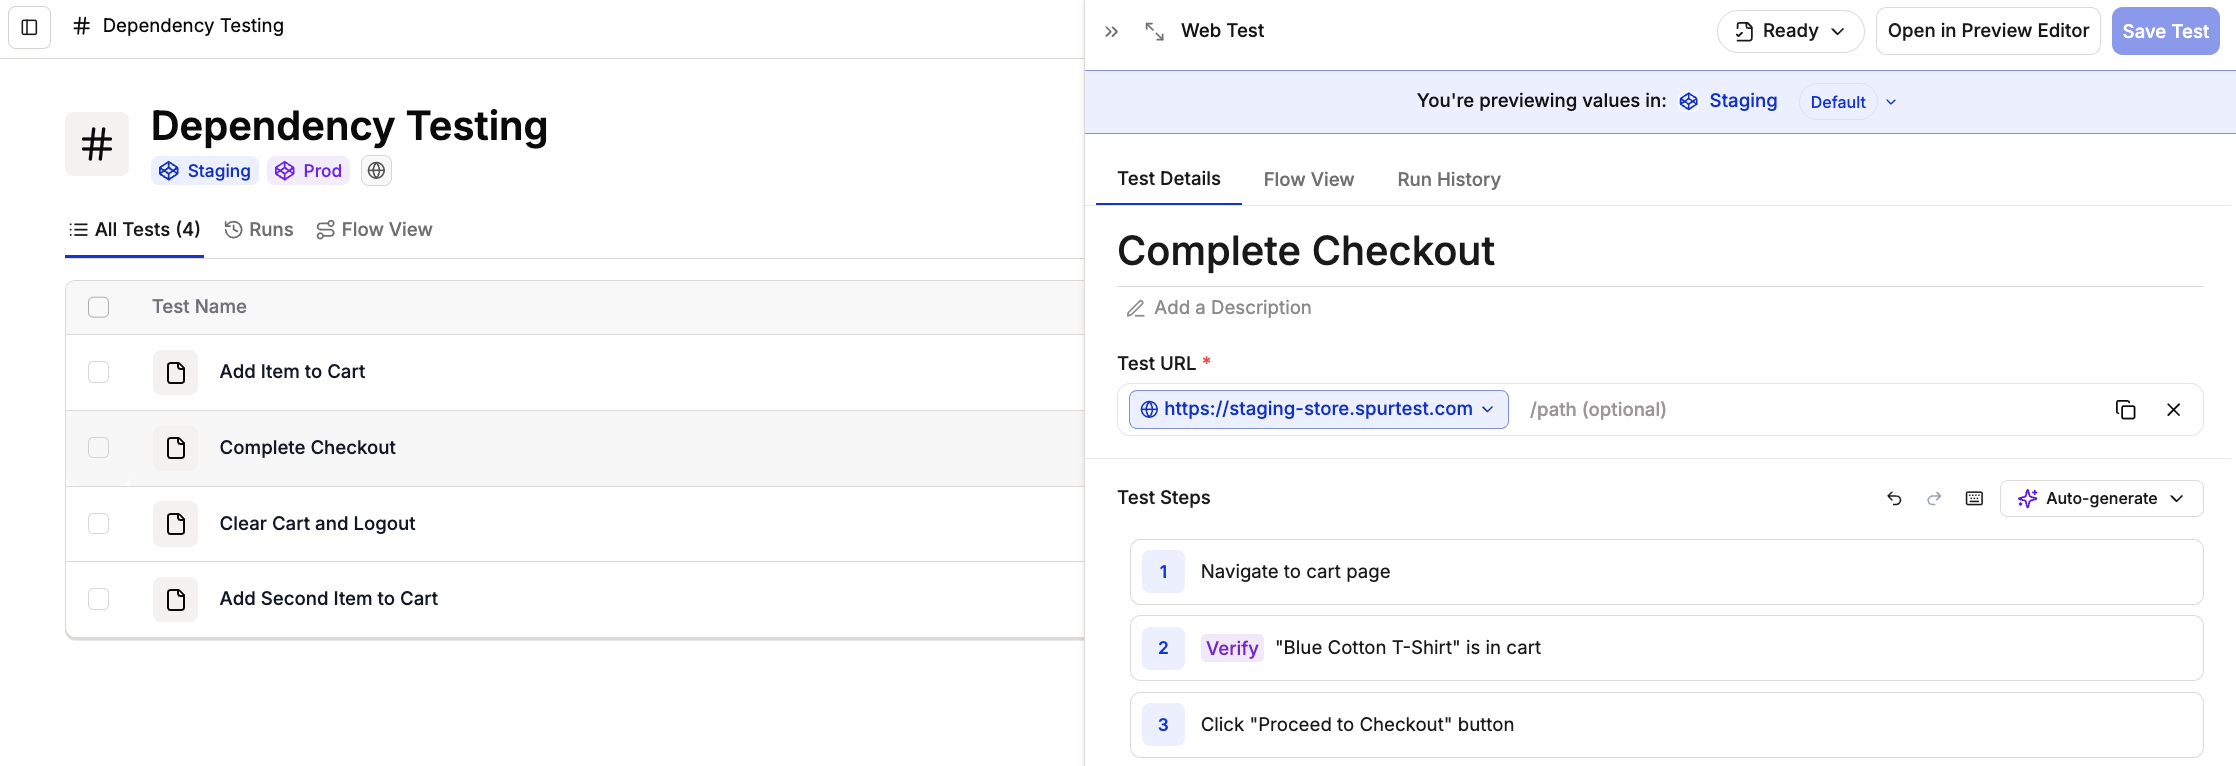Viewport: 2236px width, 766px height.
Task: Click the Save Test button
Action: tap(2165, 31)
